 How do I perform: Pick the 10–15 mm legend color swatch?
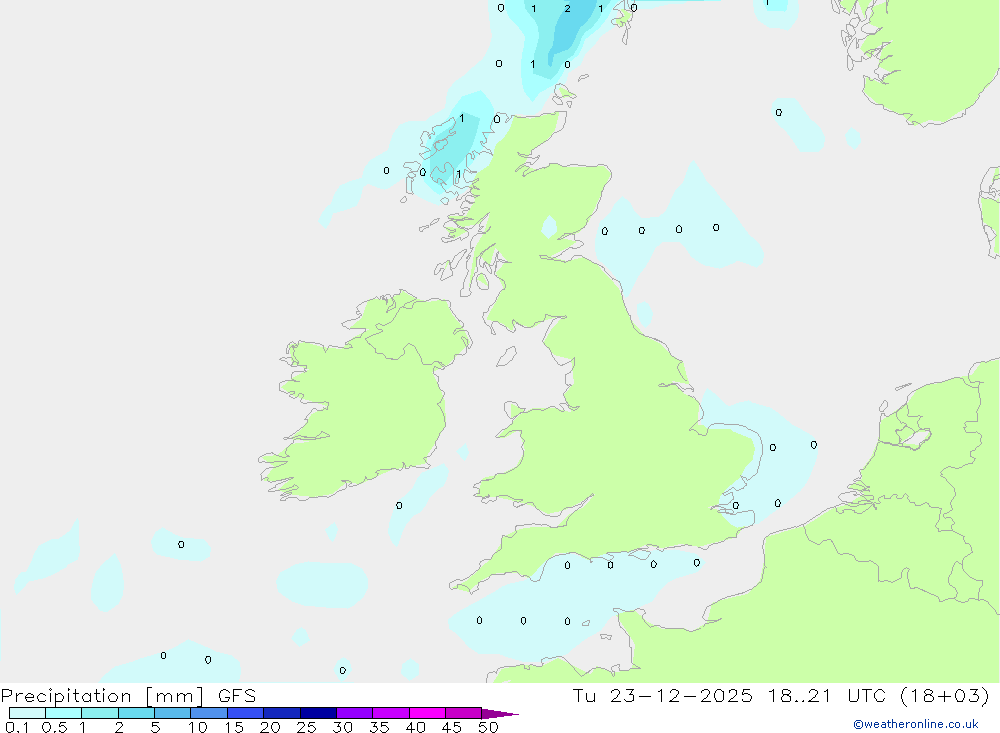(209, 713)
